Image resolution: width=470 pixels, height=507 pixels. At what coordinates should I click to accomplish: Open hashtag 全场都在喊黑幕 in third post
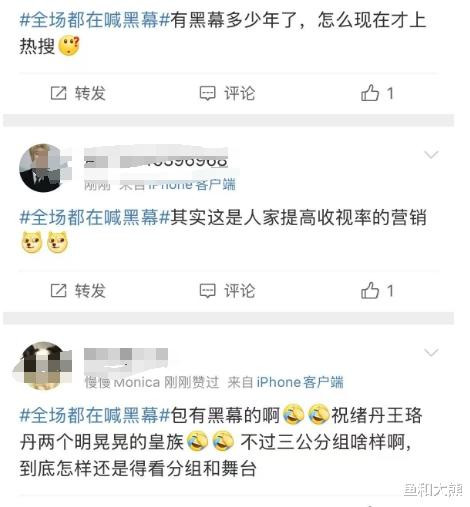95,415
